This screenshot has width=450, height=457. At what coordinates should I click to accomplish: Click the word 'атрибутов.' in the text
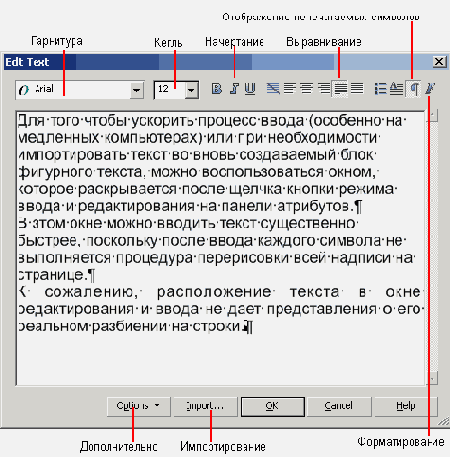coord(315,207)
